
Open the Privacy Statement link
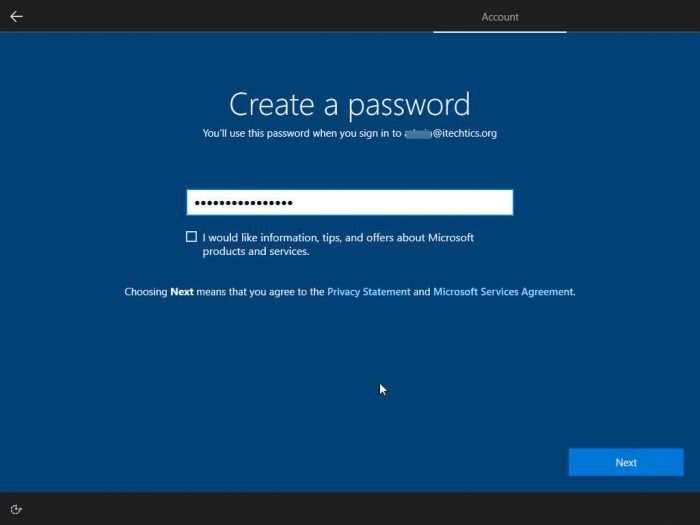[368, 292]
